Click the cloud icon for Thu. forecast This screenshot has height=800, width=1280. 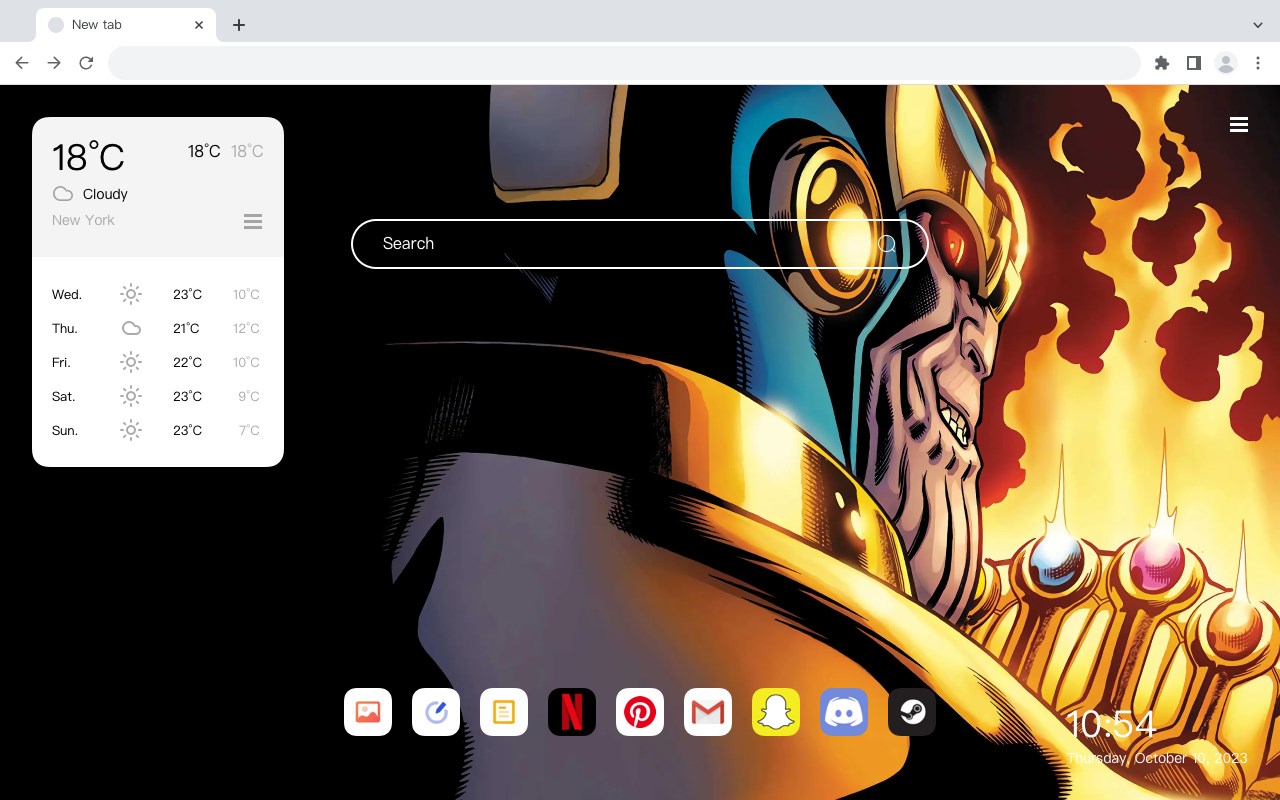(x=131, y=328)
